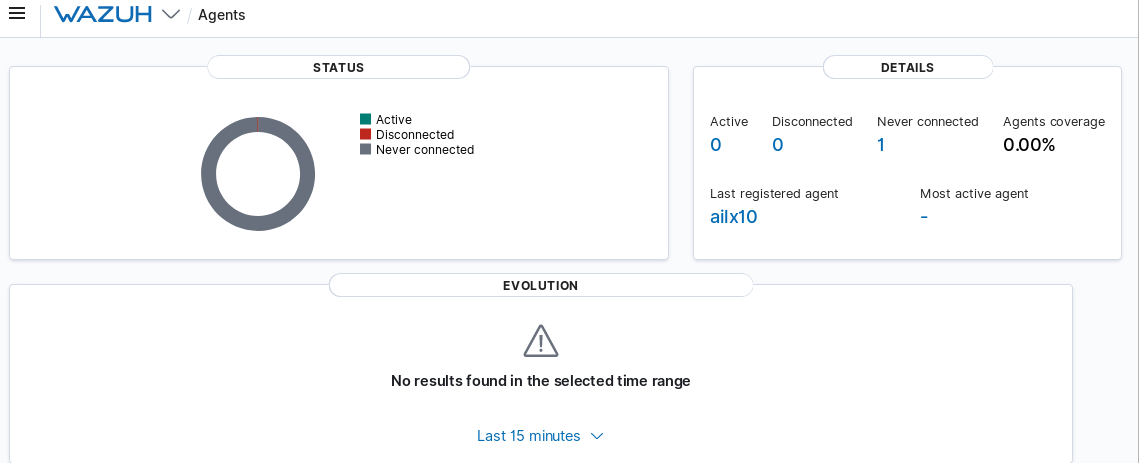Click the most active agent dash link
Image resolution: width=1139 pixels, height=463 pixels.
[x=924, y=217]
